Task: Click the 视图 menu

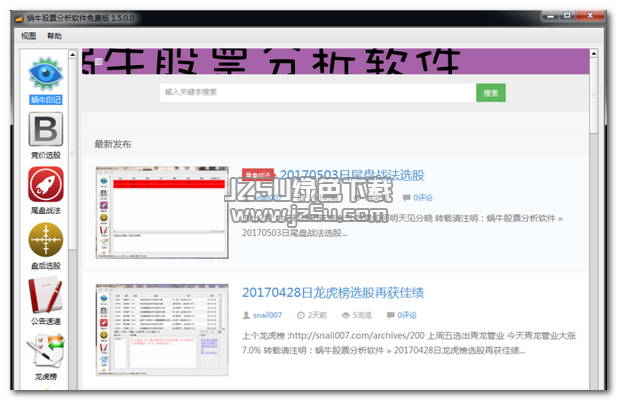Action: (28, 36)
